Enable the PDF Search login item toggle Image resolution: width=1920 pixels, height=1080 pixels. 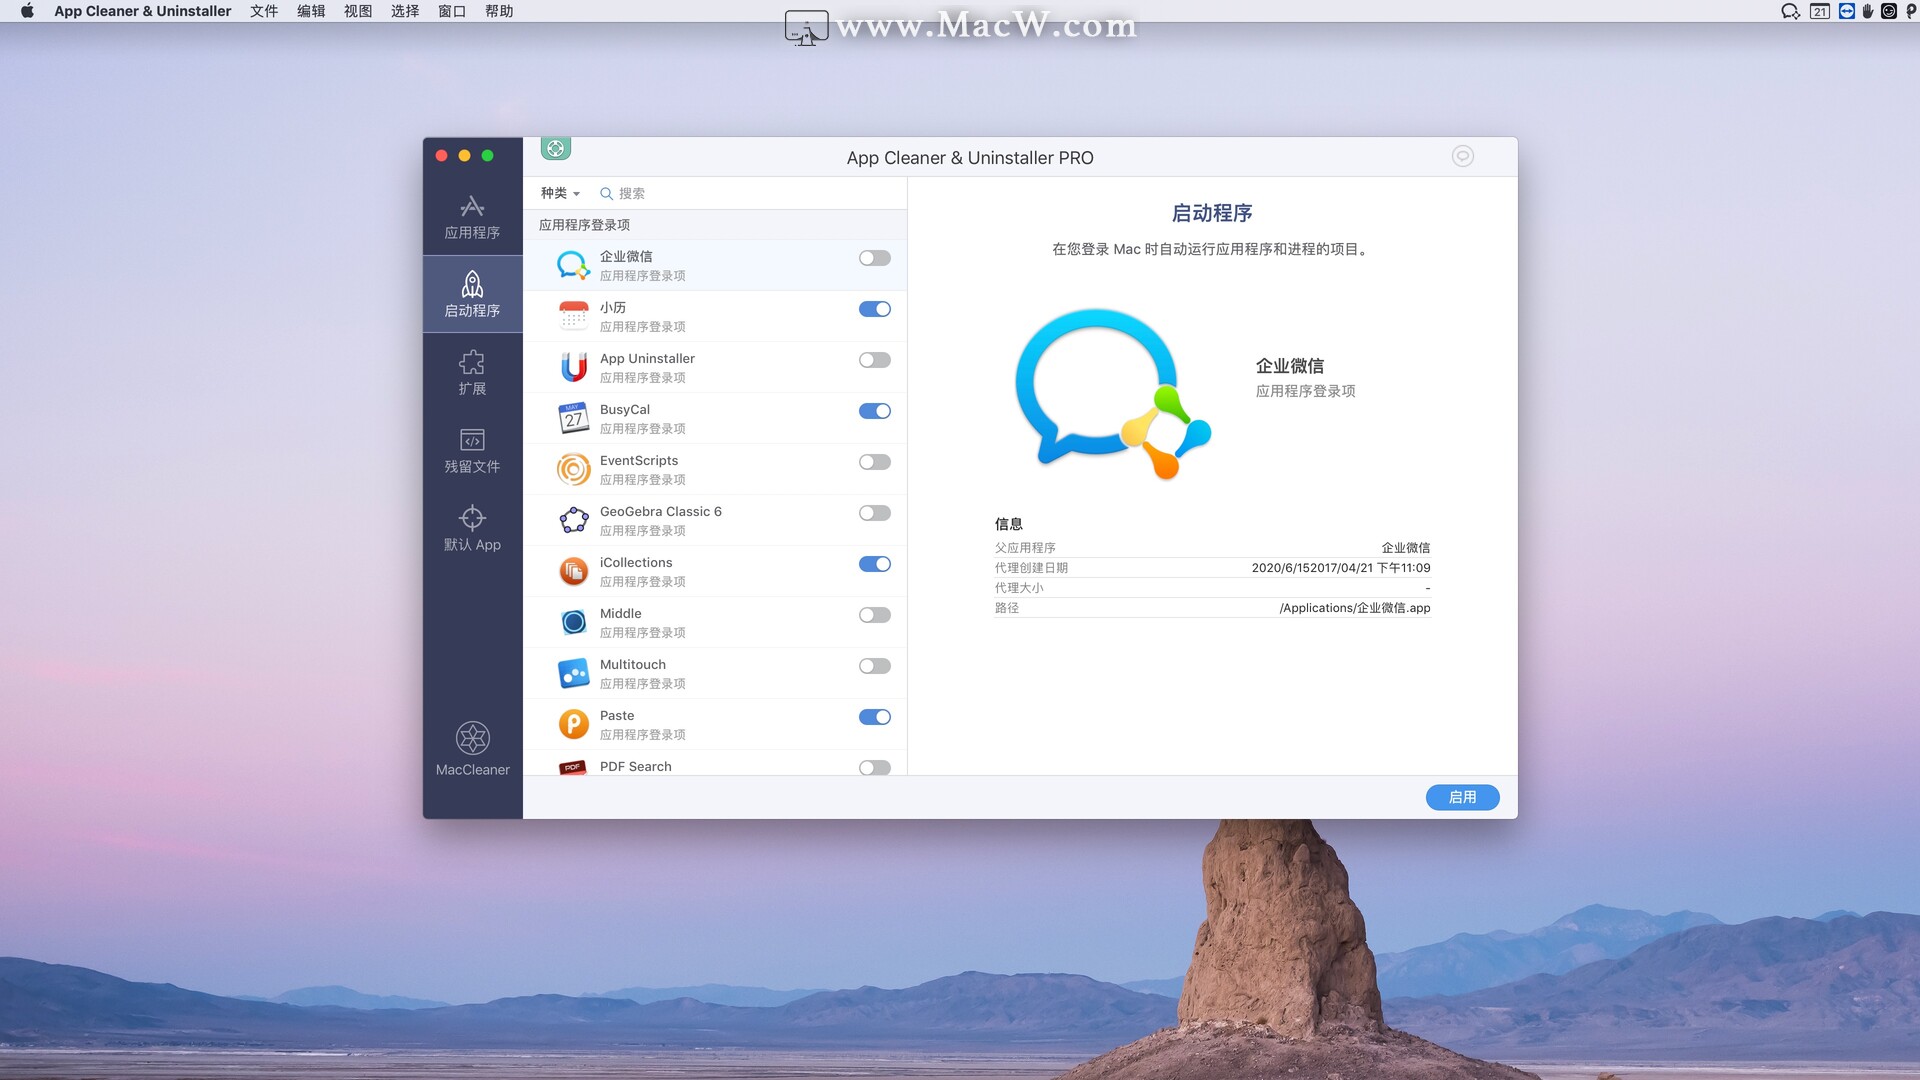874,768
